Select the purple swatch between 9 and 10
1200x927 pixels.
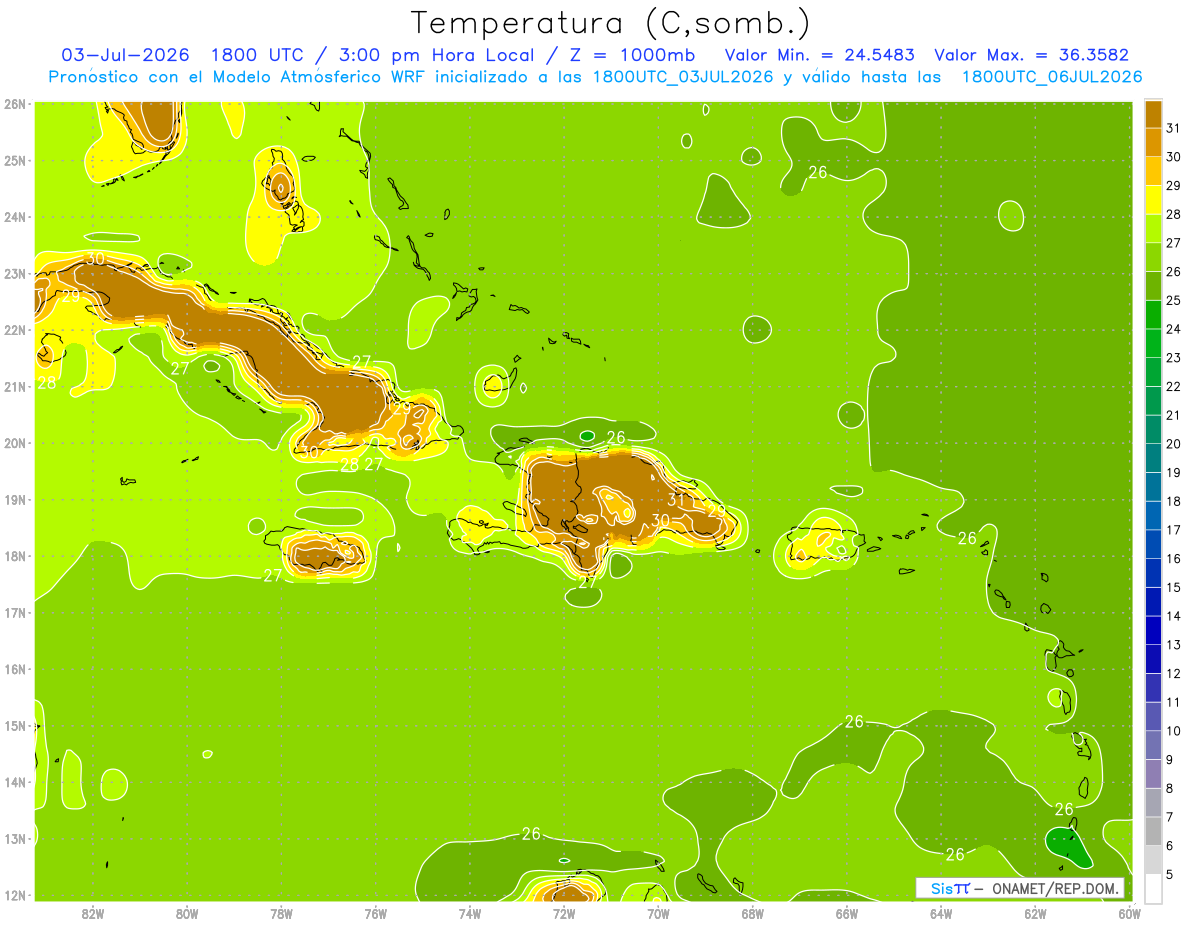click(x=1154, y=745)
